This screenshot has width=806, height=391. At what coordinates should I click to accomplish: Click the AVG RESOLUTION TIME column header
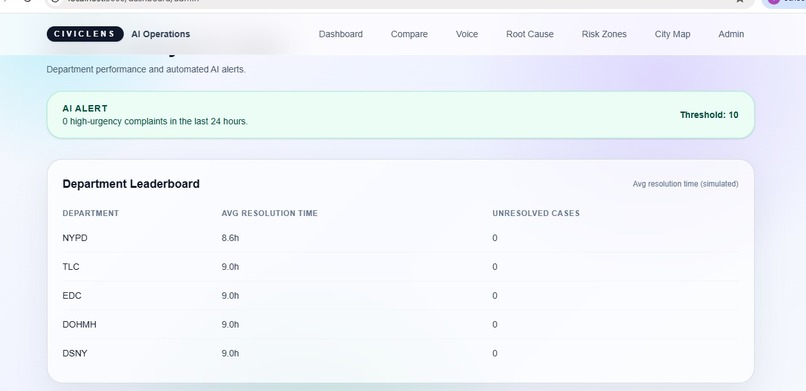(x=269, y=213)
